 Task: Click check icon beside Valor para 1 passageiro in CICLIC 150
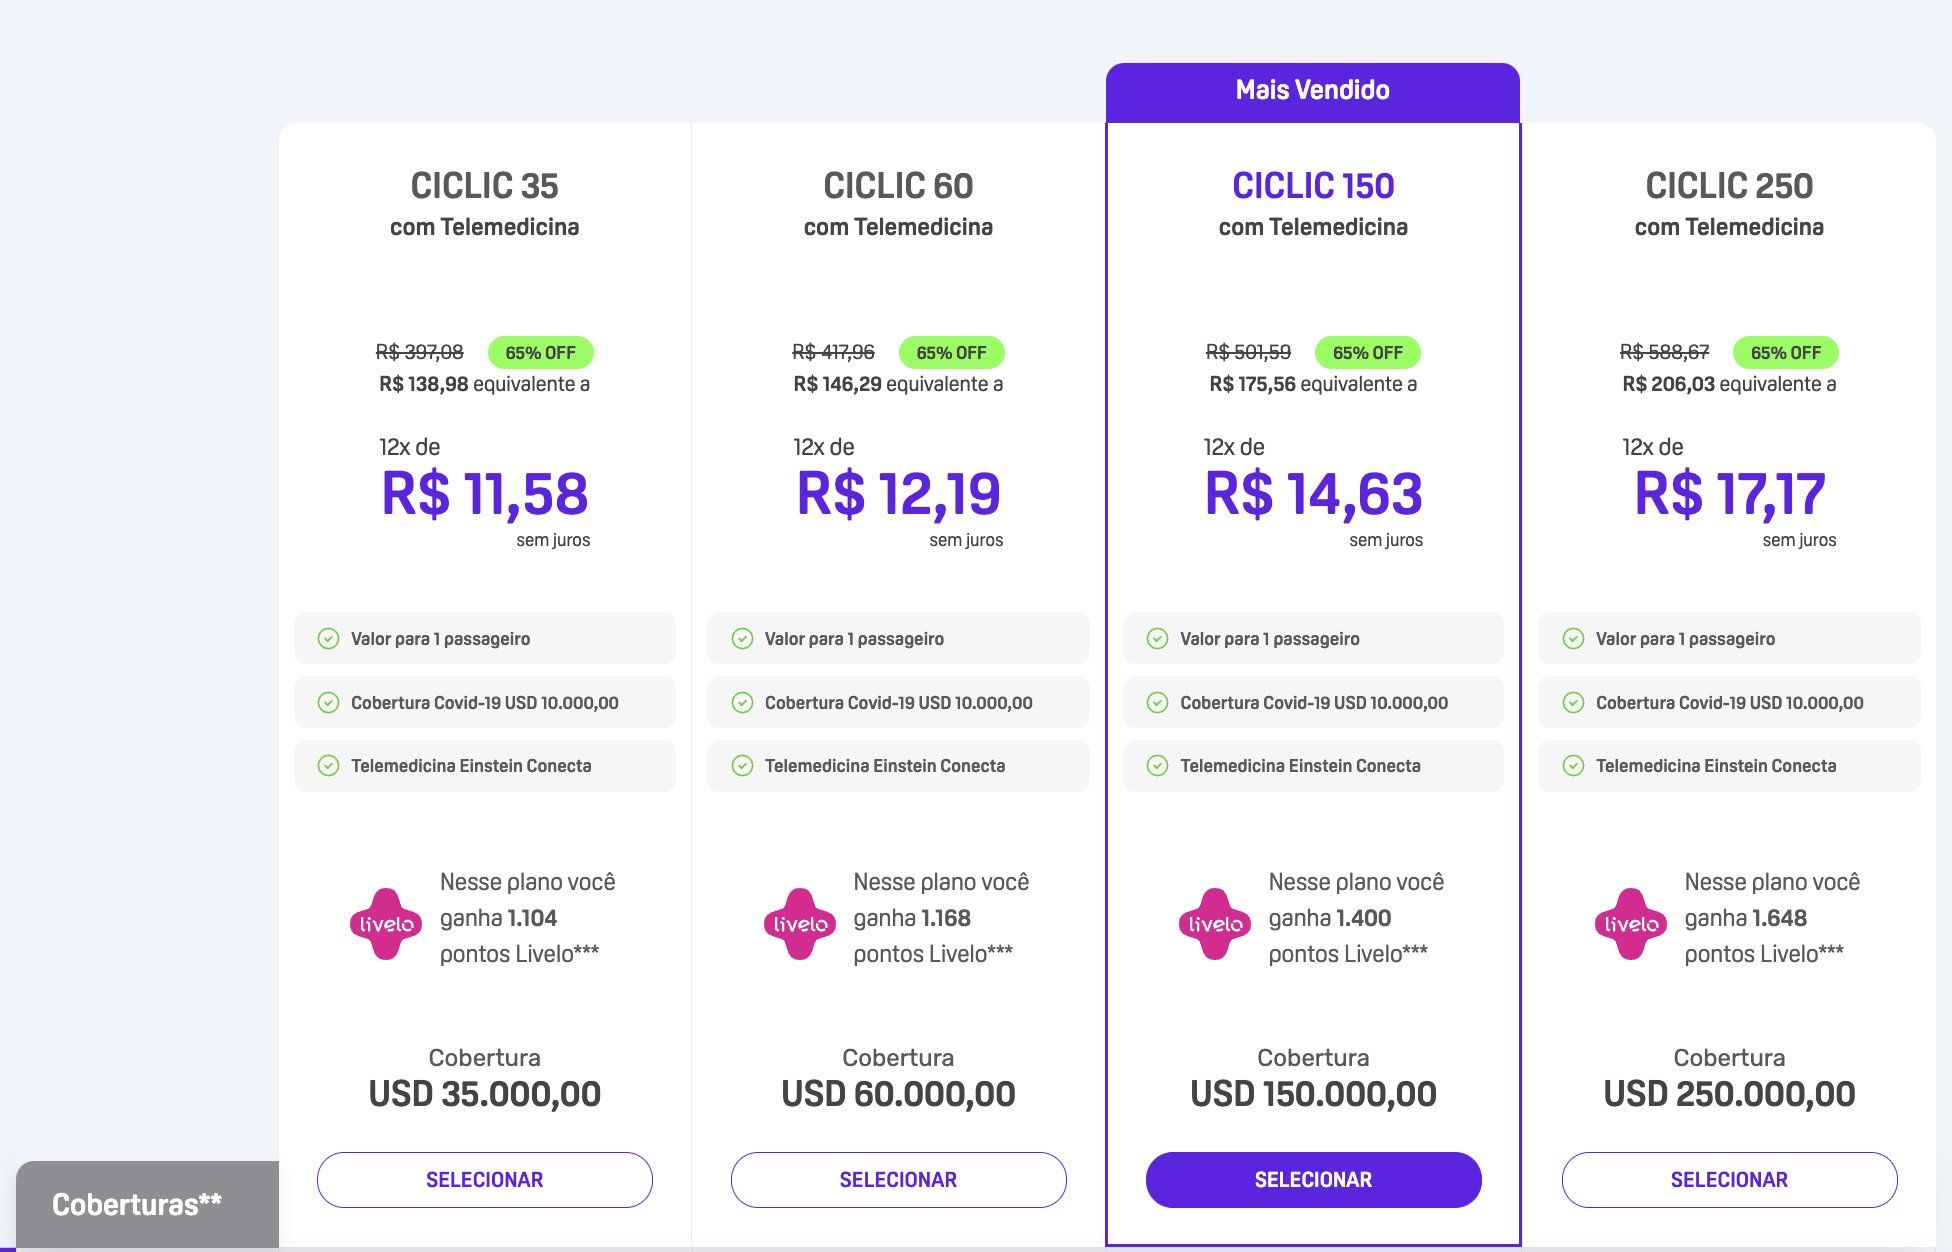pyautogui.click(x=1157, y=639)
